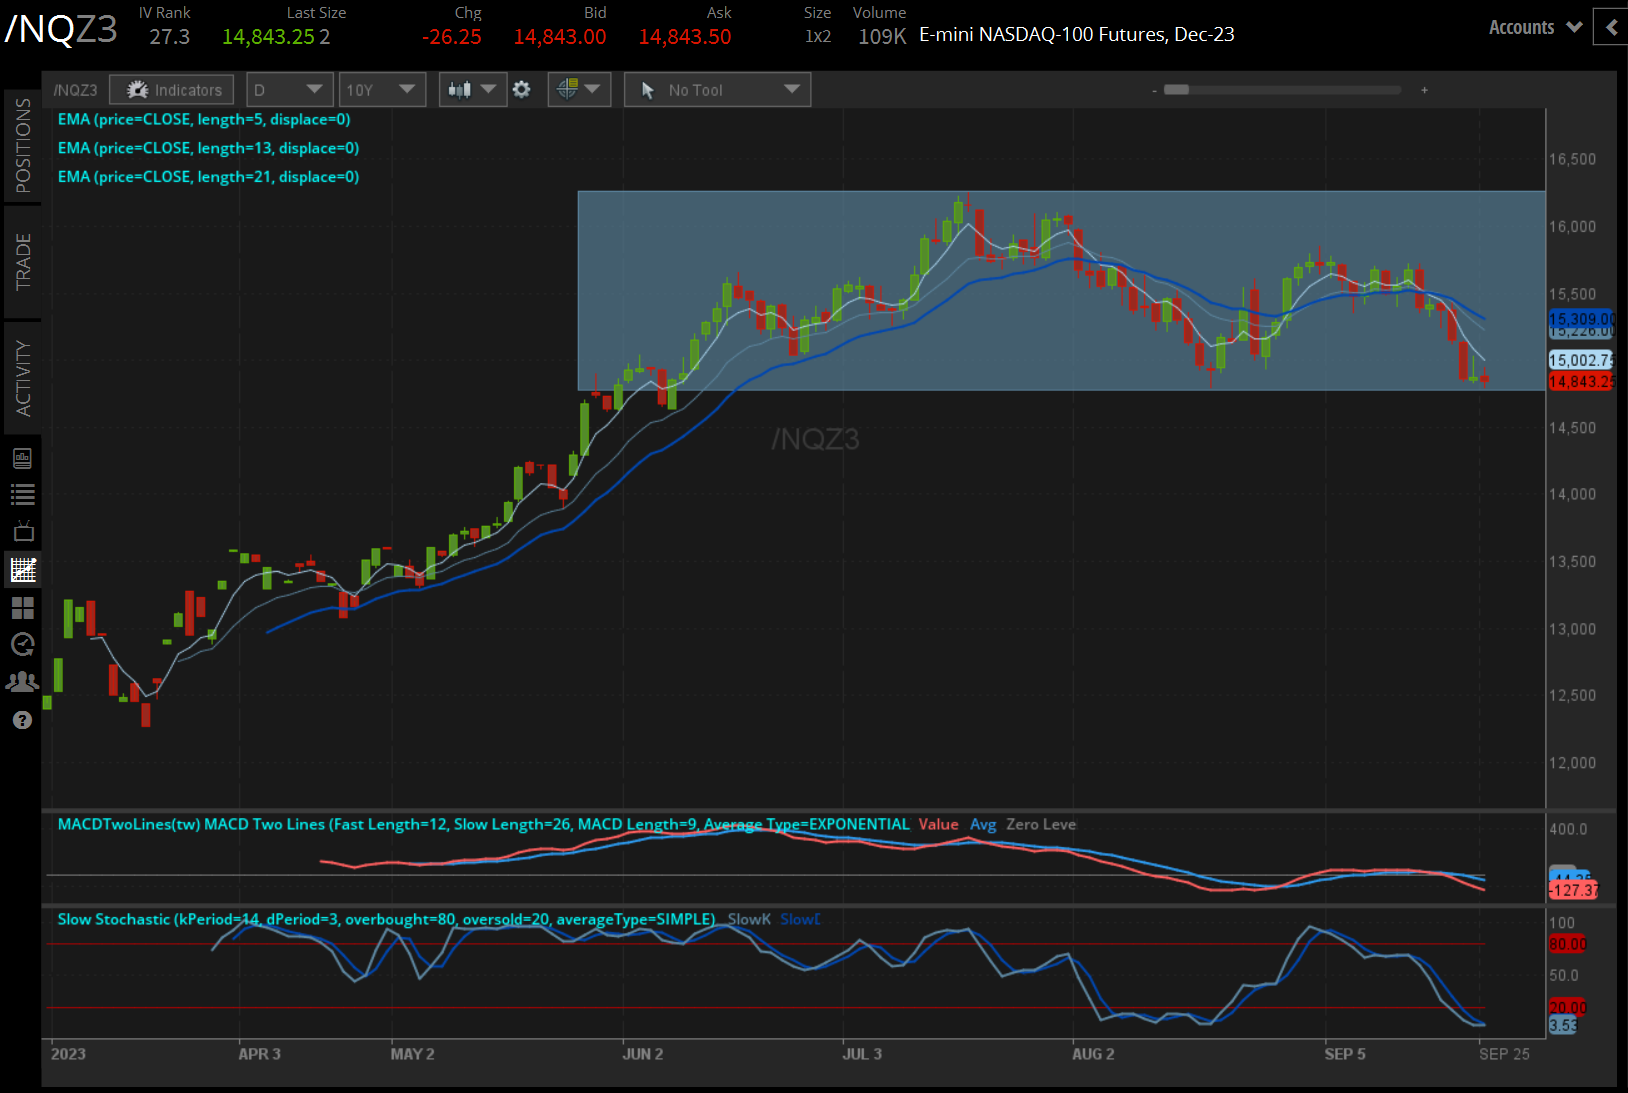1628x1093 pixels.
Task: Expand the 10Y time range dropdown
Action: pyautogui.click(x=381, y=90)
